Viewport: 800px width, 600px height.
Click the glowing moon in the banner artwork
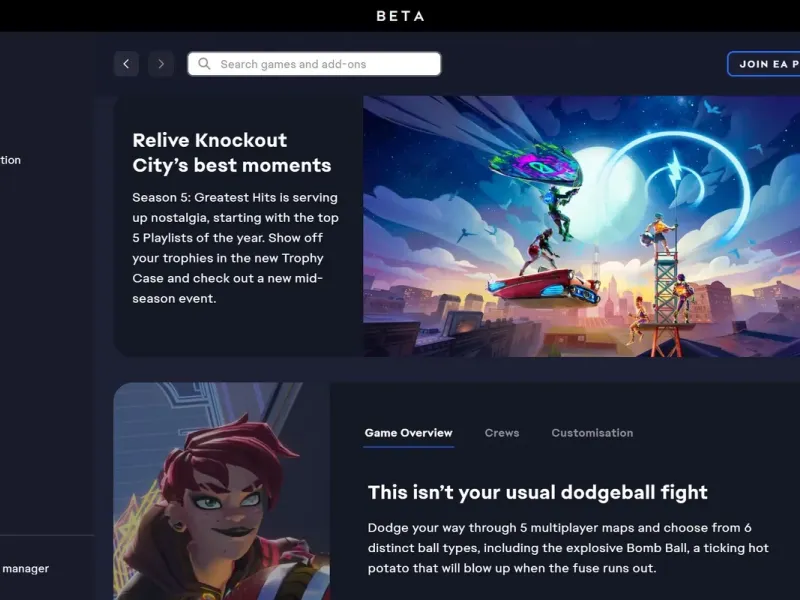pyautogui.click(x=598, y=189)
